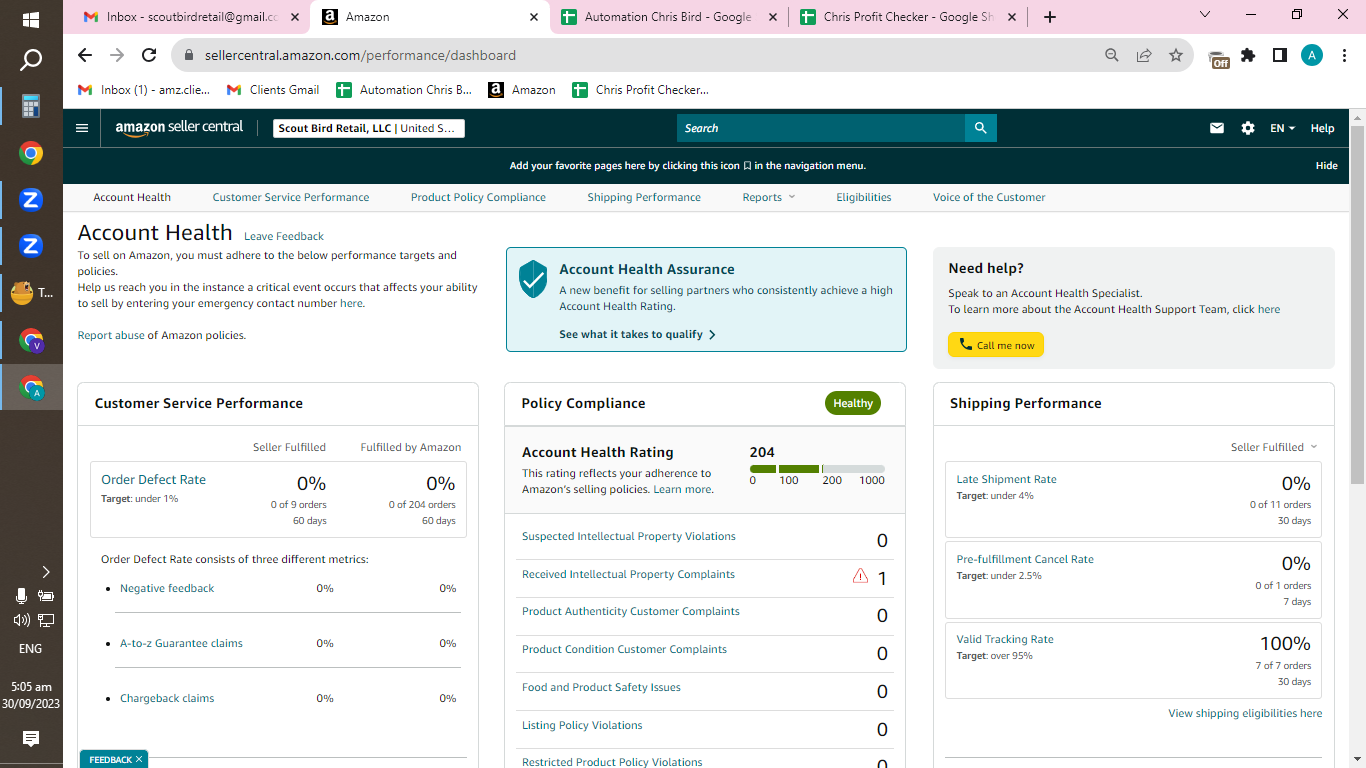
Task: Click the Amazon Seller Central logo
Action: click(179, 128)
